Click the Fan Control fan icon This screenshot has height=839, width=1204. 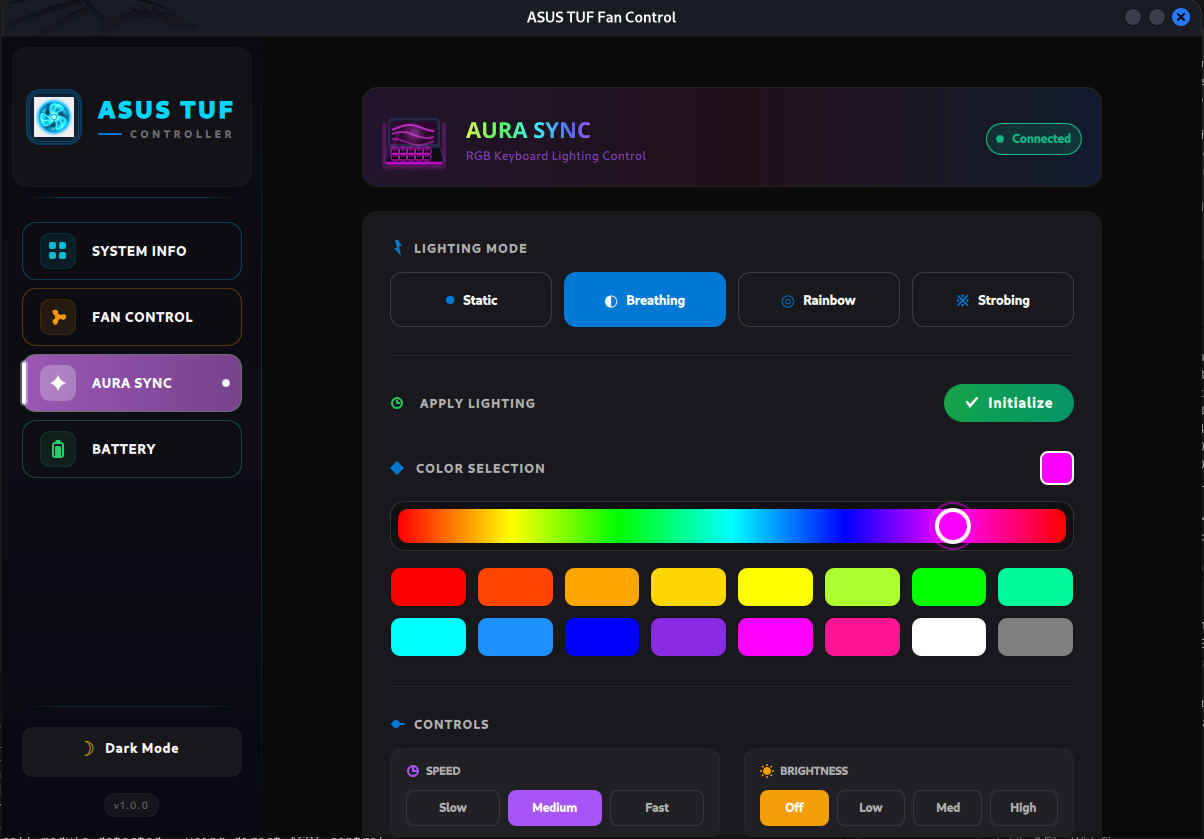58,317
